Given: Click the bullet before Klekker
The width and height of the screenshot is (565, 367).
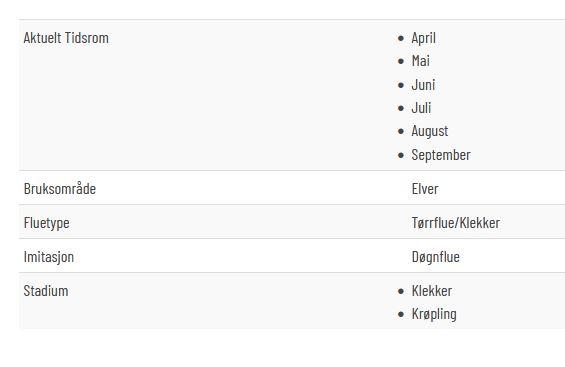Looking at the screenshot, I should point(401,291).
